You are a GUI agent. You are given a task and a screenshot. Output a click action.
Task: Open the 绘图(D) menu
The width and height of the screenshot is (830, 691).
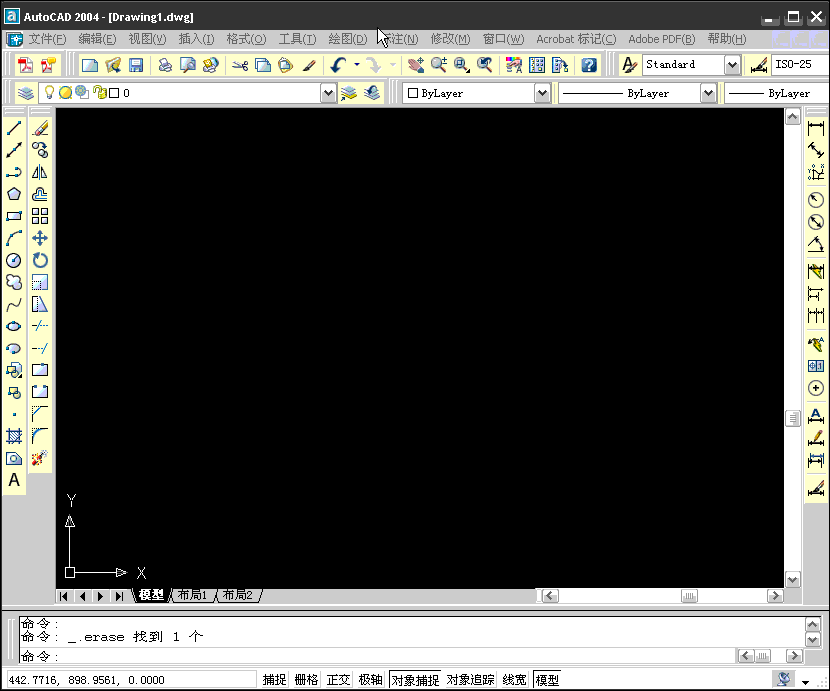(347, 39)
